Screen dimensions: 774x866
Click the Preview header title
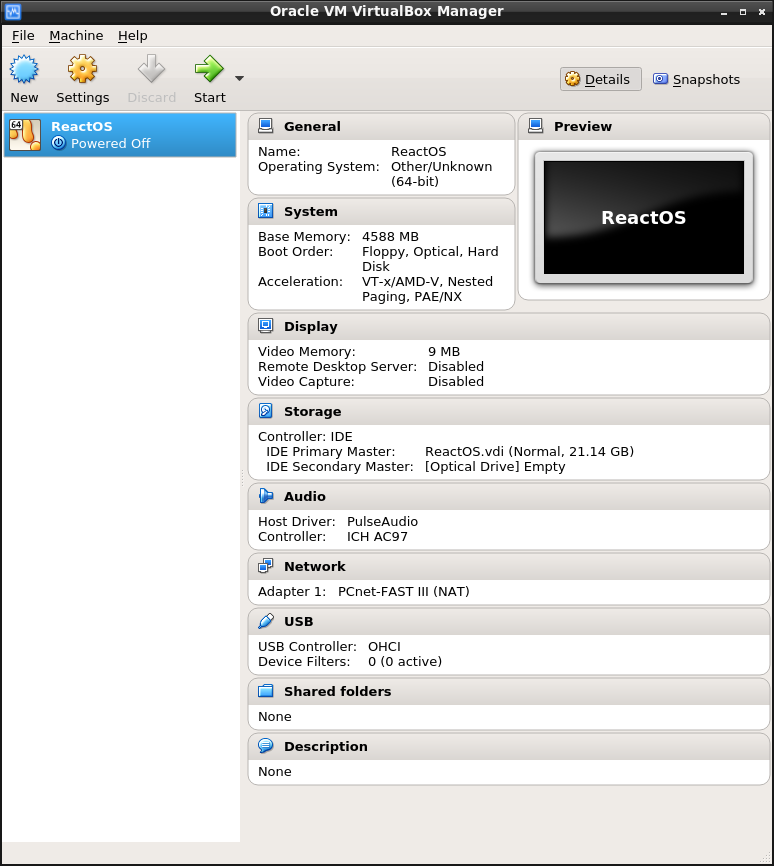point(583,126)
